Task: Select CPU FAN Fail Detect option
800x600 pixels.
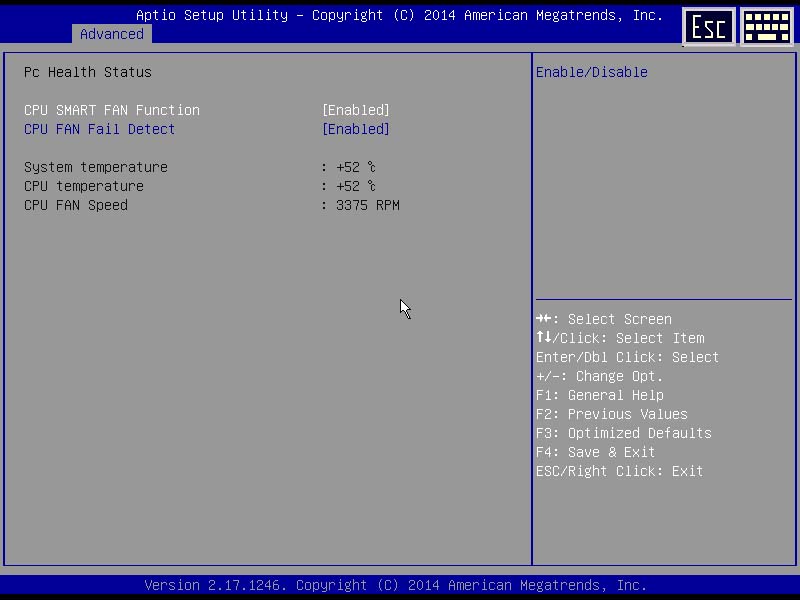Action: [x=99, y=129]
